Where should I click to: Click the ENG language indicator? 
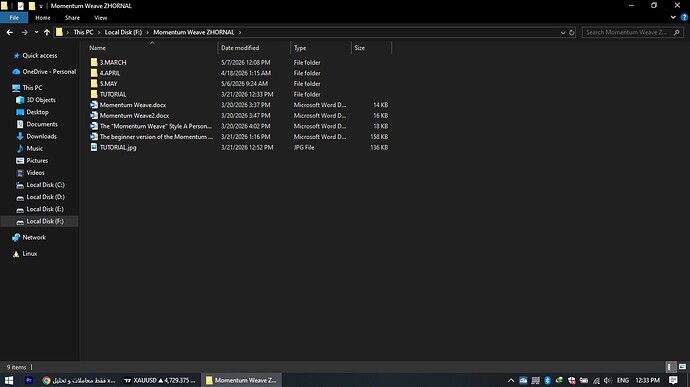[x=623, y=380]
